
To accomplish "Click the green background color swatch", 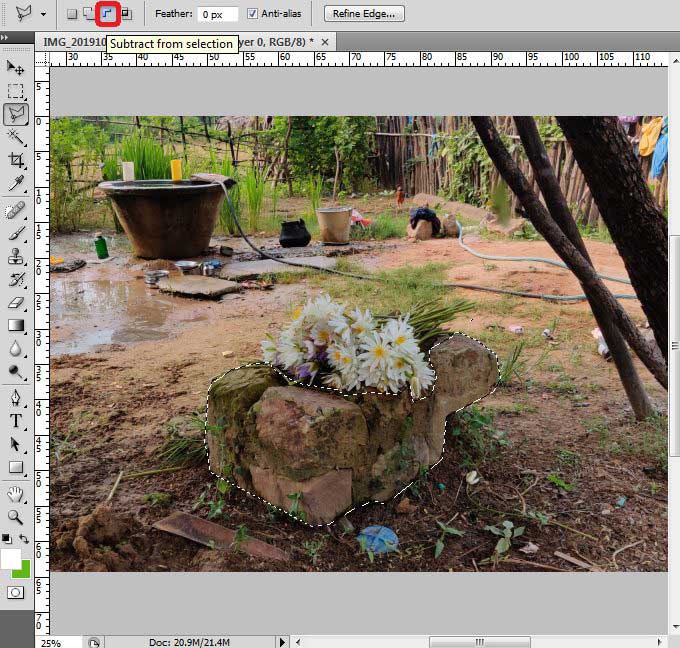I will (24, 572).
